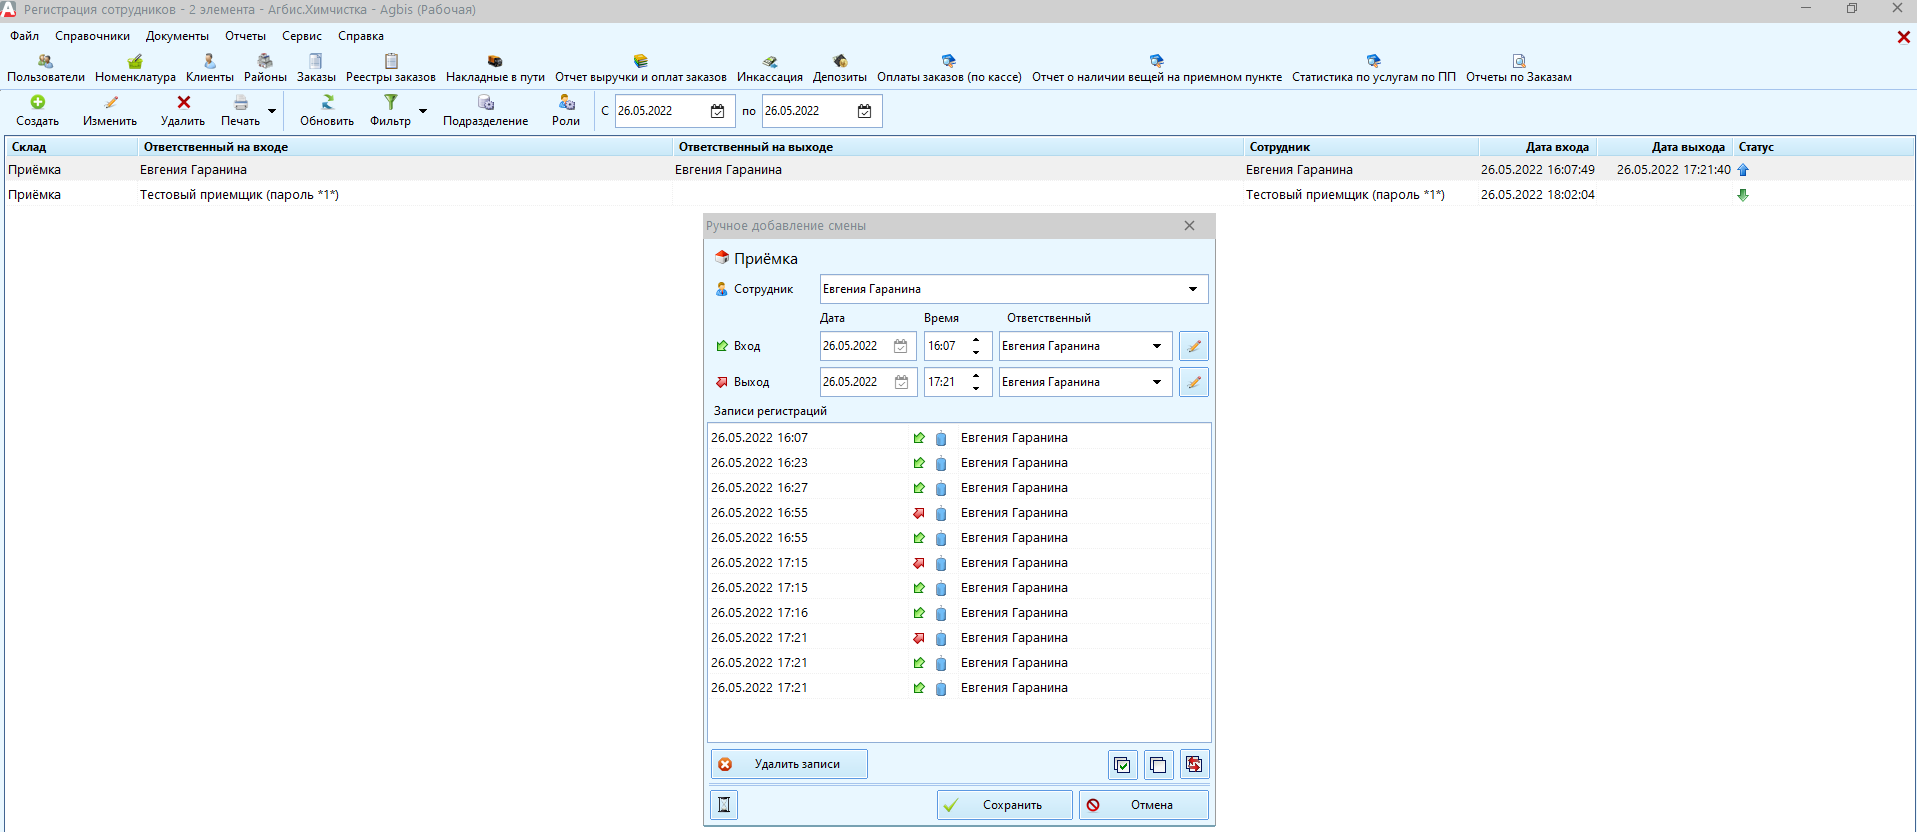The height and width of the screenshot is (832, 1917).
Task: Open the Файл menu
Action: (25, 36)
